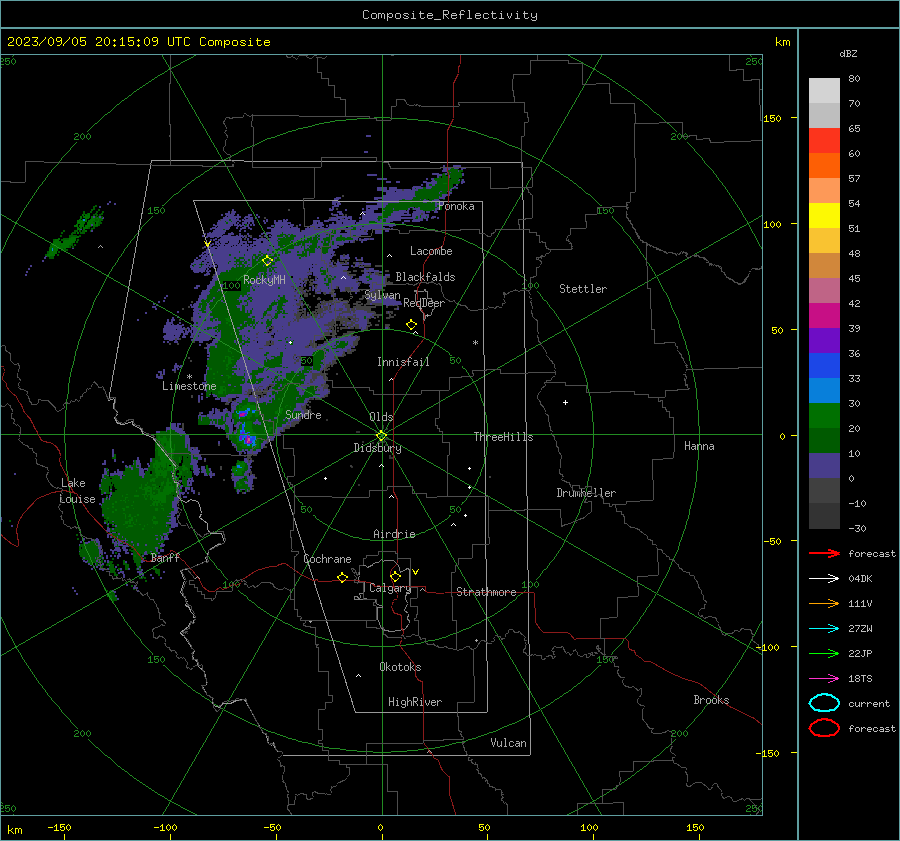Click the red forecast ellipse in the legend
Viewport: 900px width, 841px height.
point(824,728)
